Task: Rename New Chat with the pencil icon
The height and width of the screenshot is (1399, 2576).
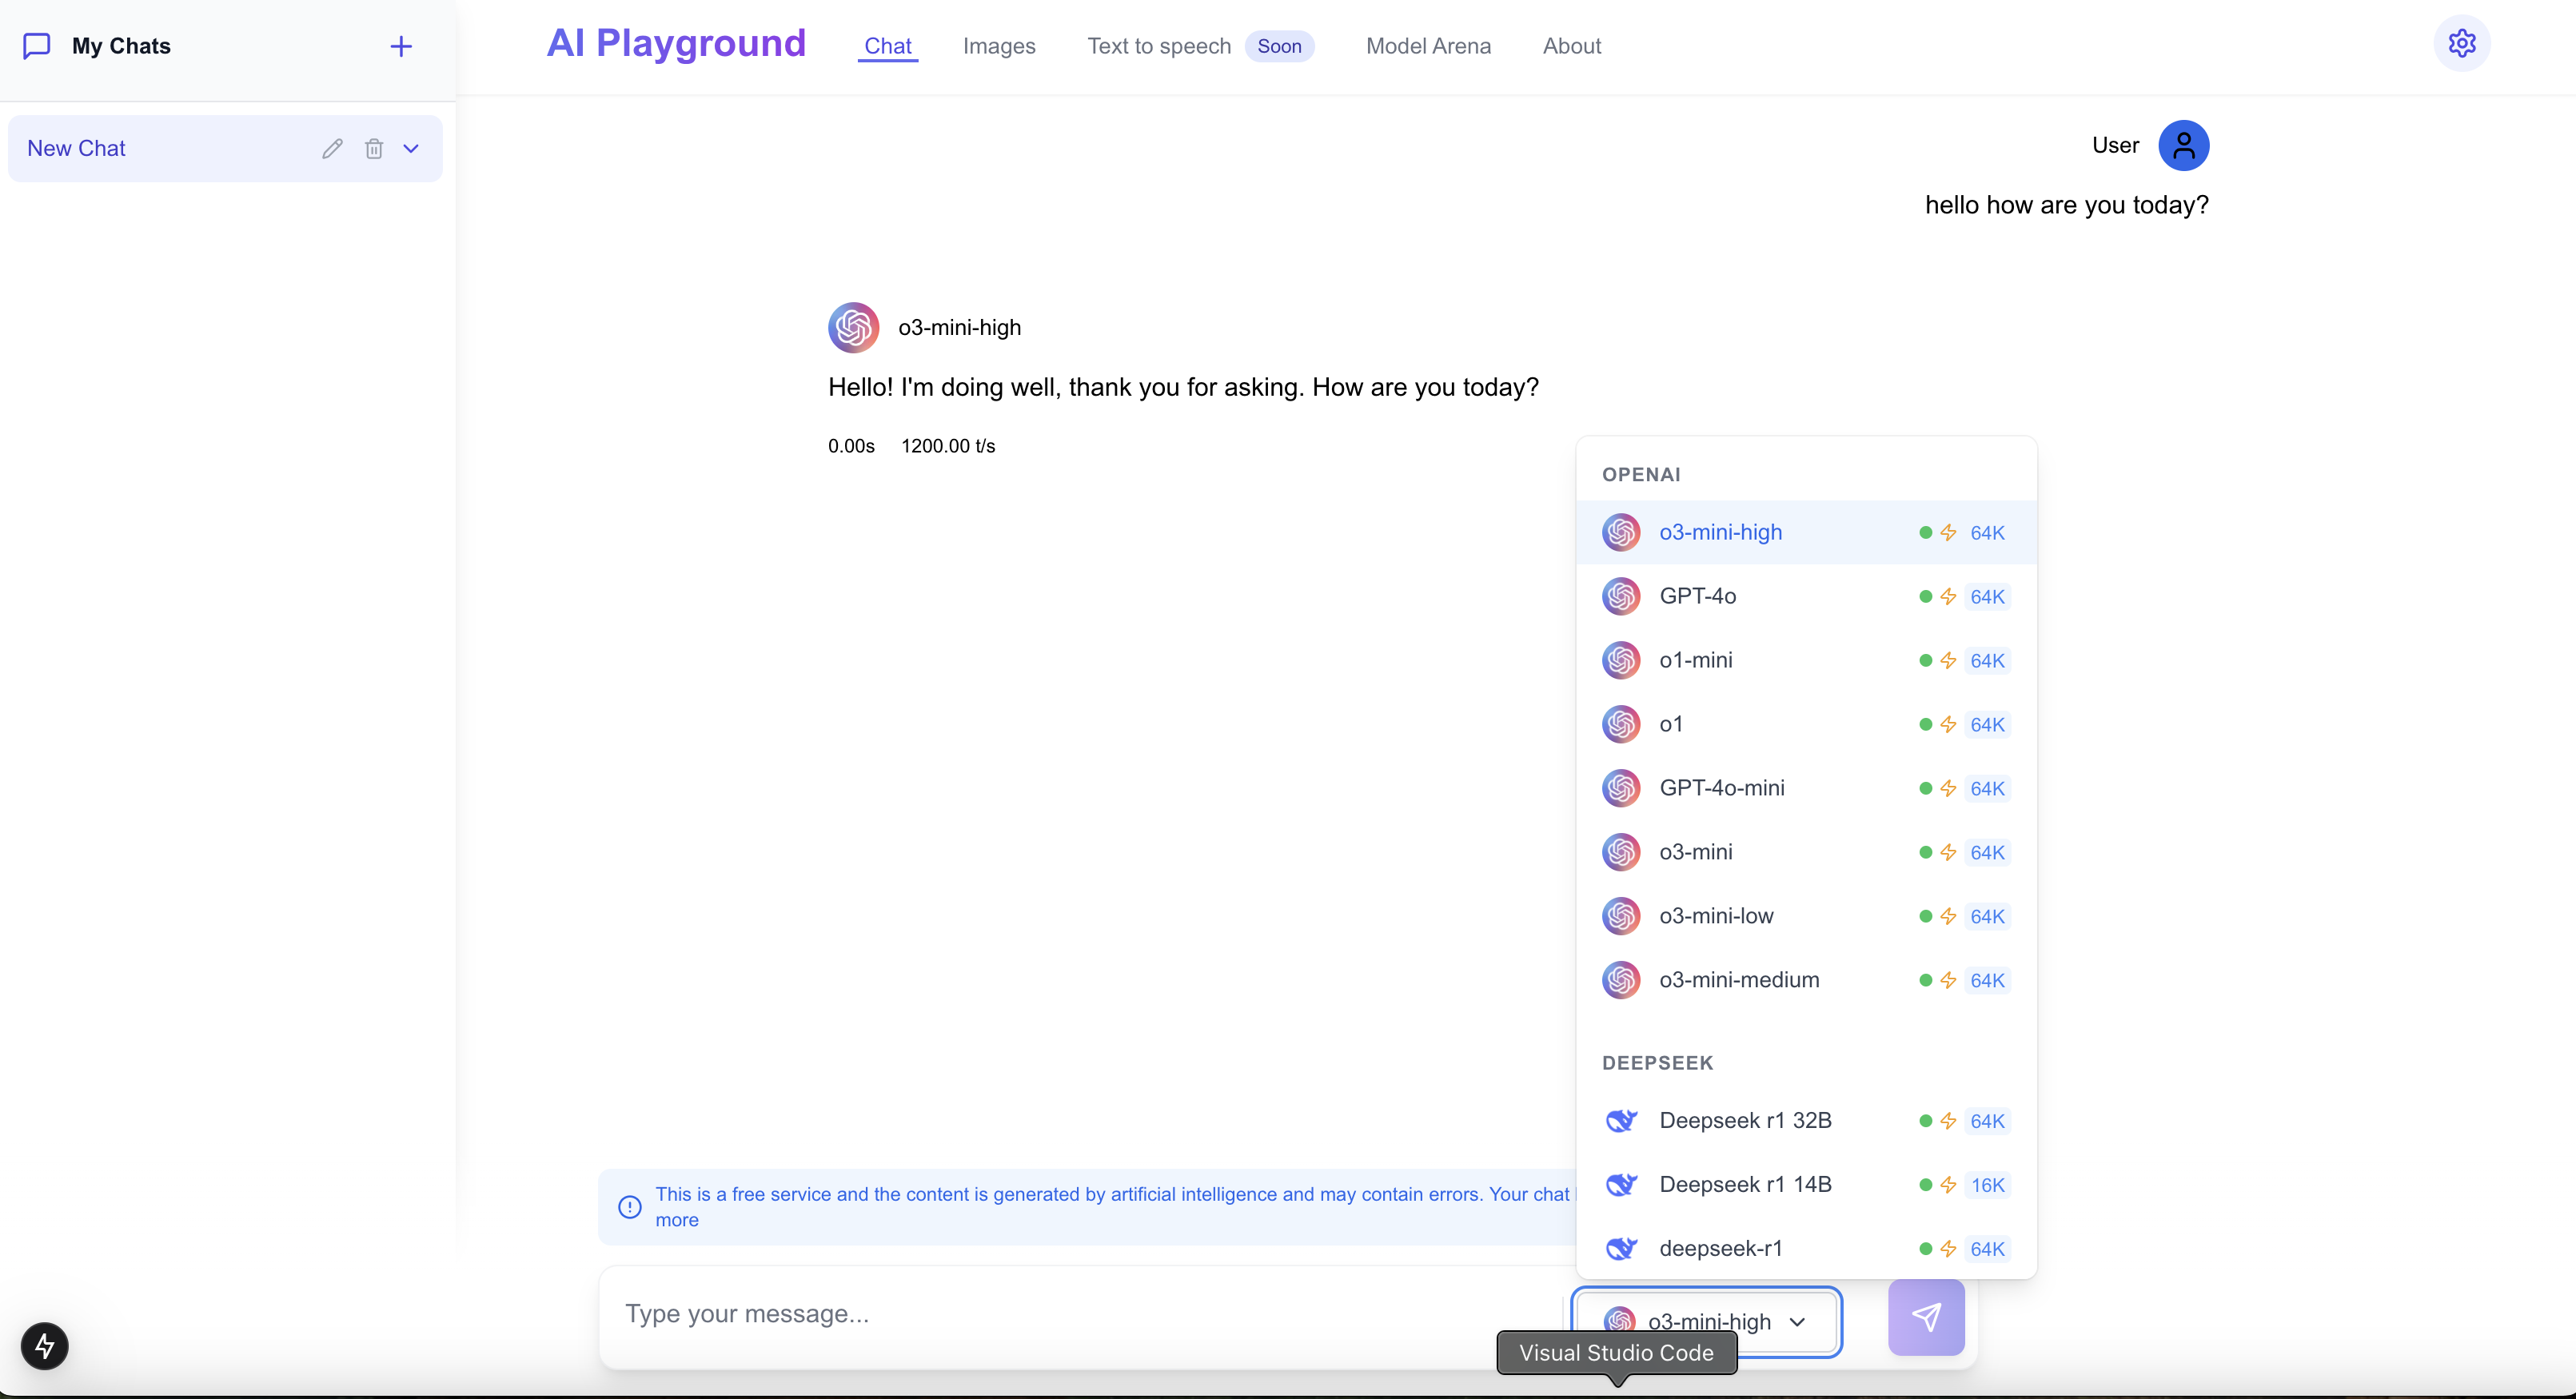Action: point(333,149)
